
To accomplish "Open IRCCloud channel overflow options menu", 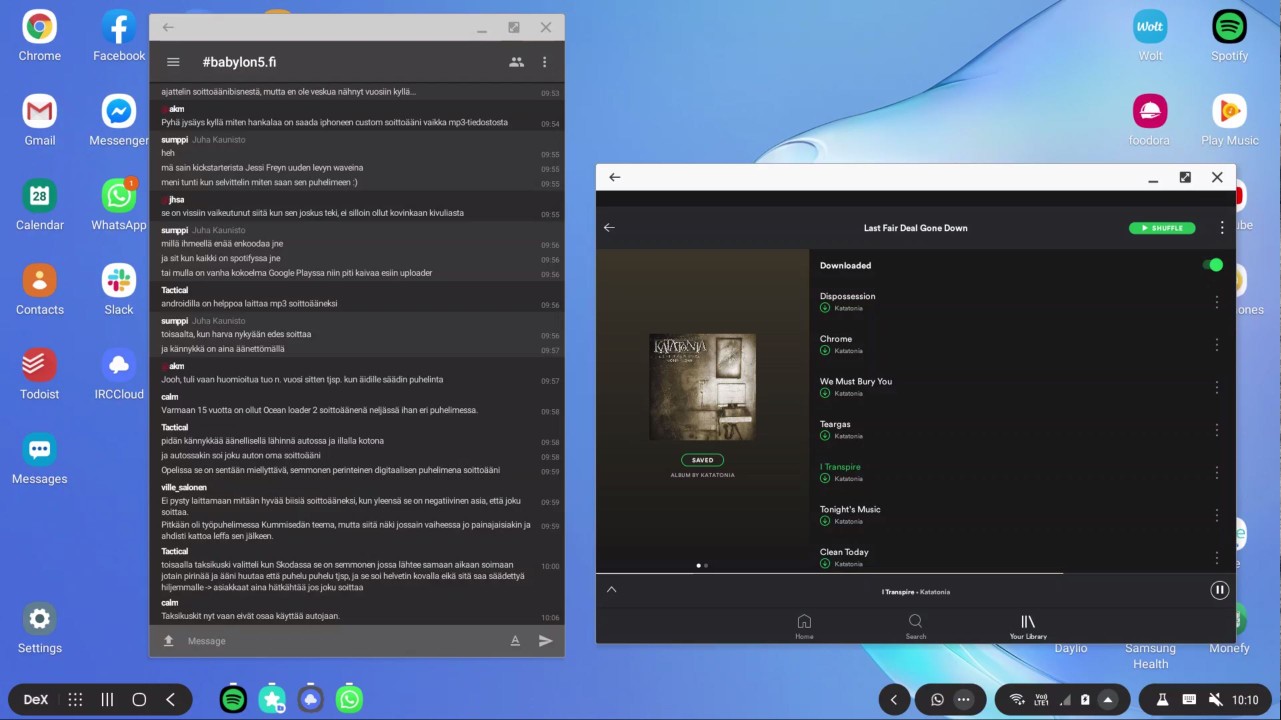I will coord(544,62).
